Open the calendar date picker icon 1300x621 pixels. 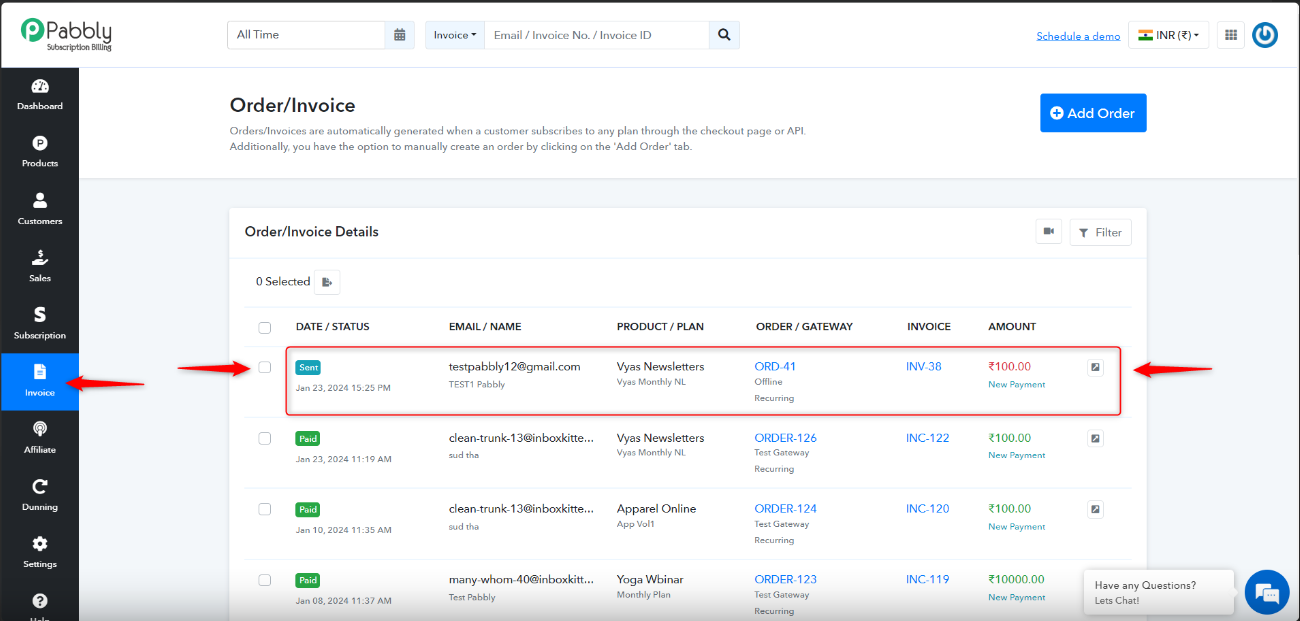399,35
